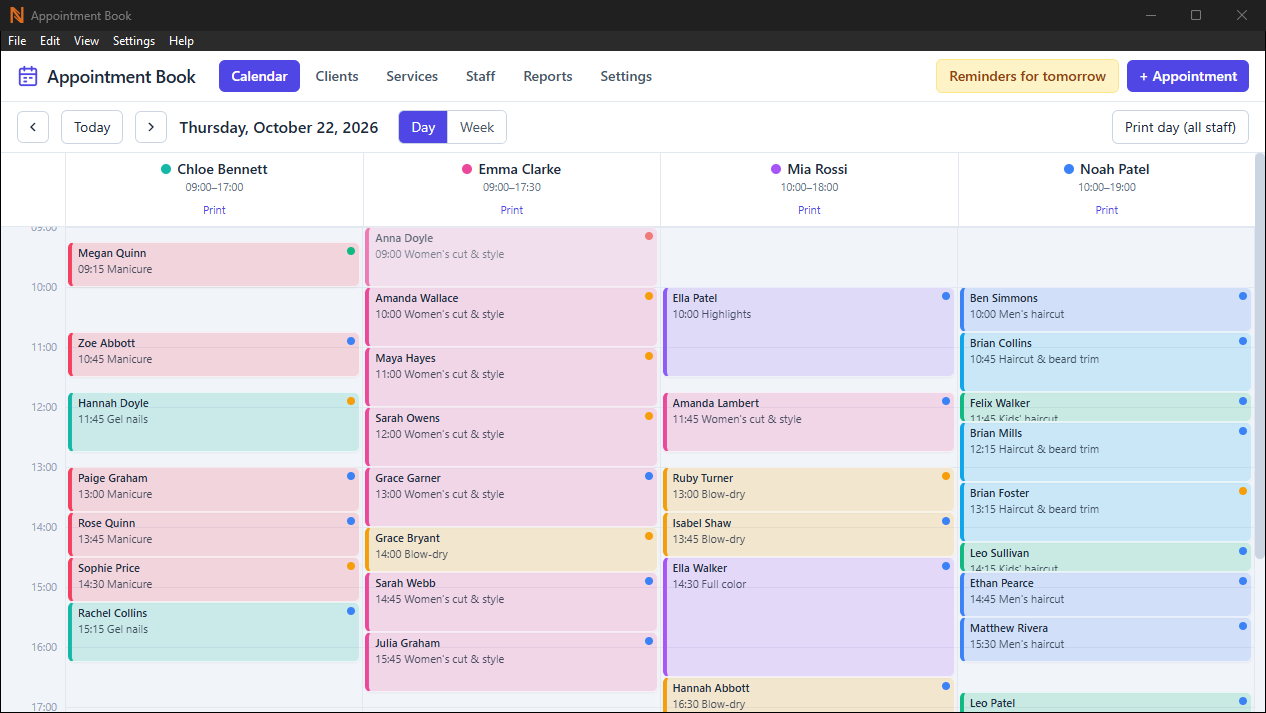Screen dimensions: 1266x713
Task: Click Mia Rossi's purple color dot
Action: [776, 169]
